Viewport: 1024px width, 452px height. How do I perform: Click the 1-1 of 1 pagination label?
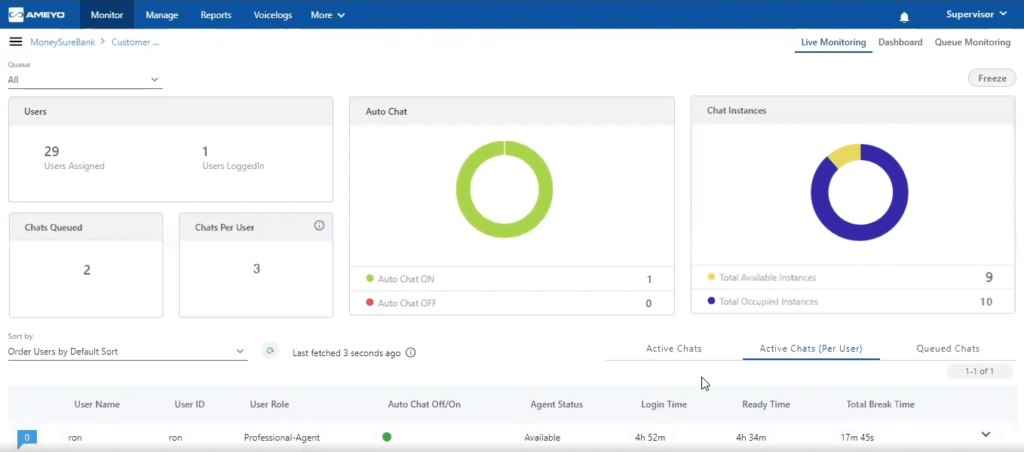pos(979,371)
